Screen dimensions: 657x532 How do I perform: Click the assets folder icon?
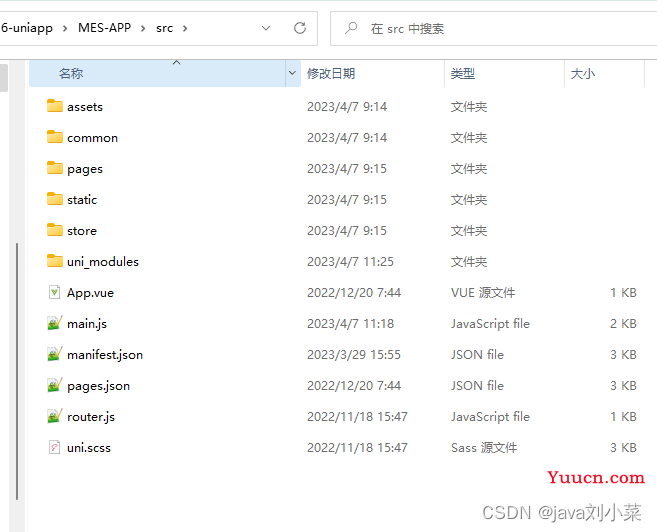coord(54,106)
